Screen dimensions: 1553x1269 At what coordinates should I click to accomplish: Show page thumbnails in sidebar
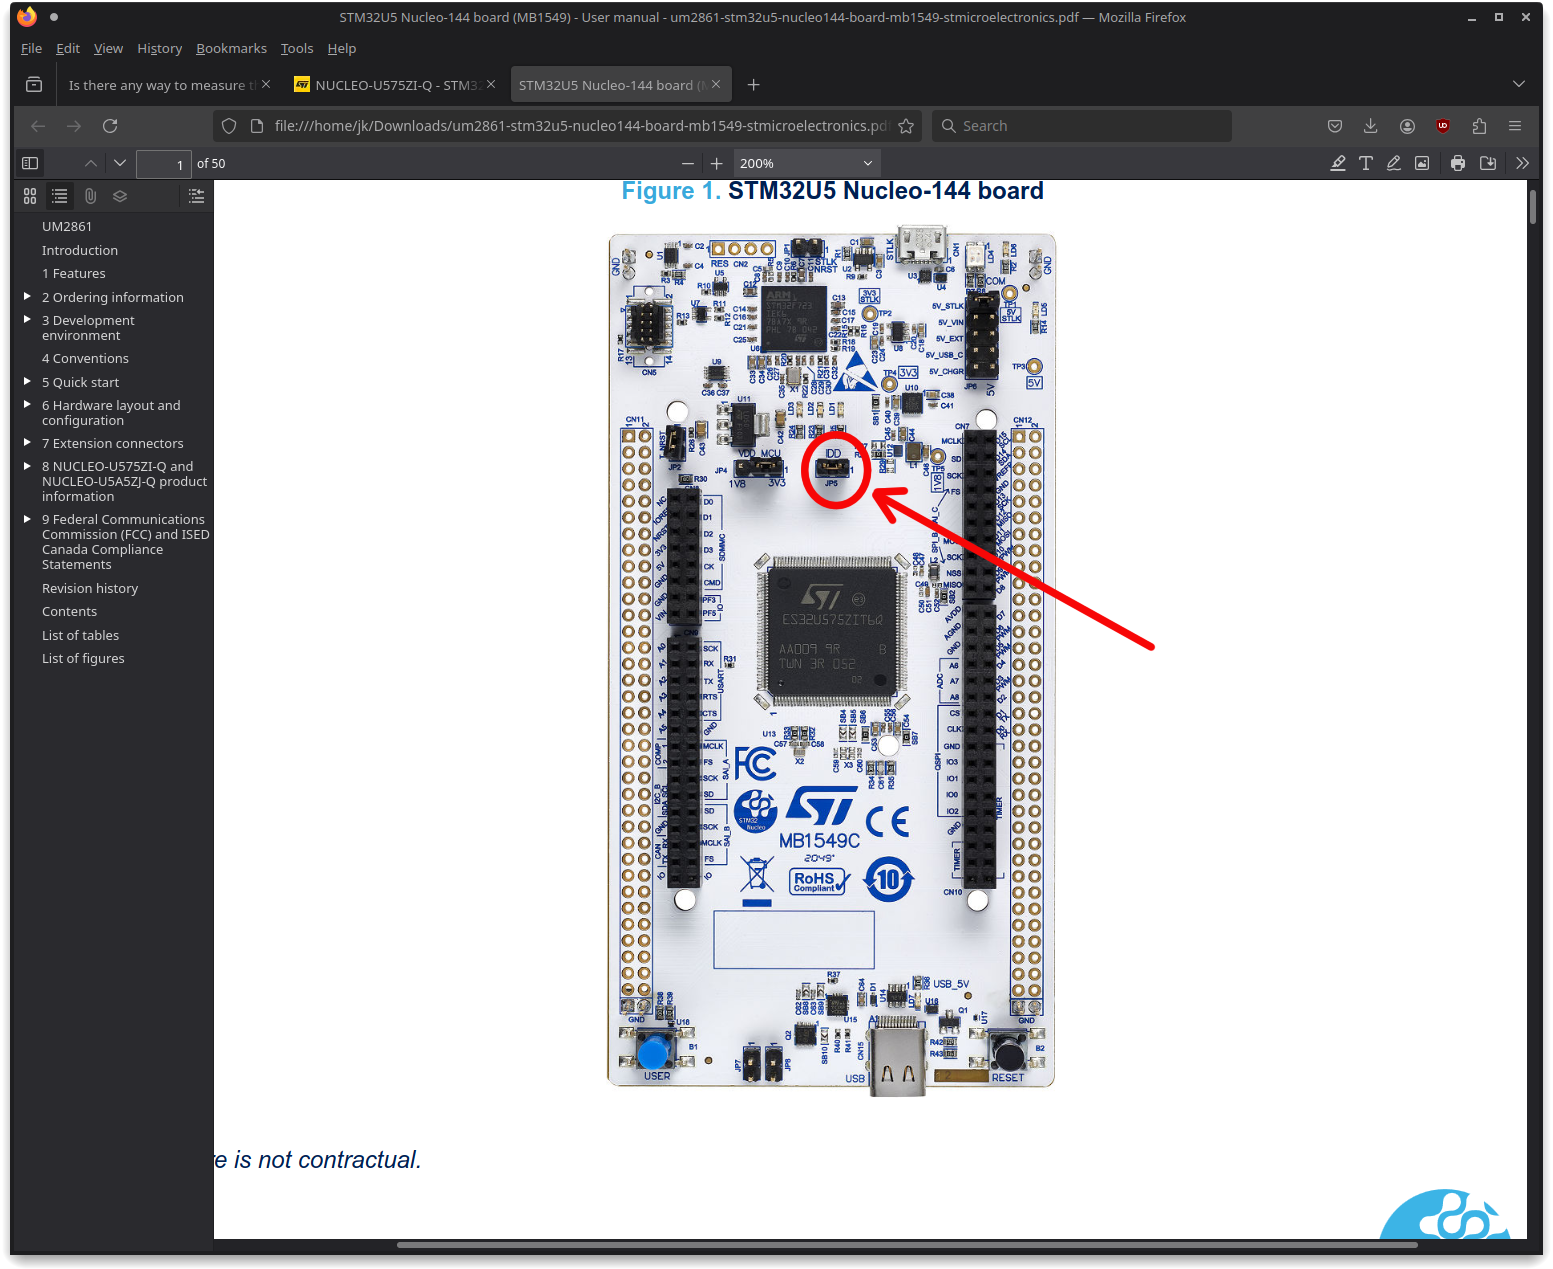pos(29,196)
